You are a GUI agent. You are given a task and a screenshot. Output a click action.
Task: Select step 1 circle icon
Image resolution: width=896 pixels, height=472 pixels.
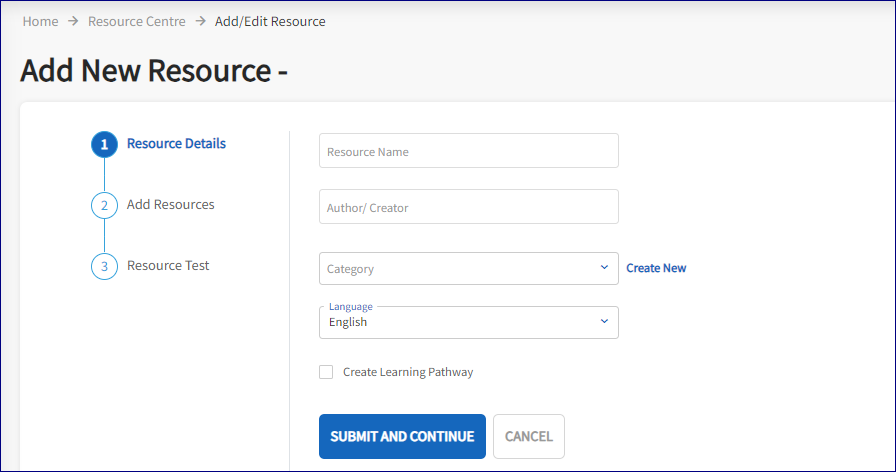(105, 145)
